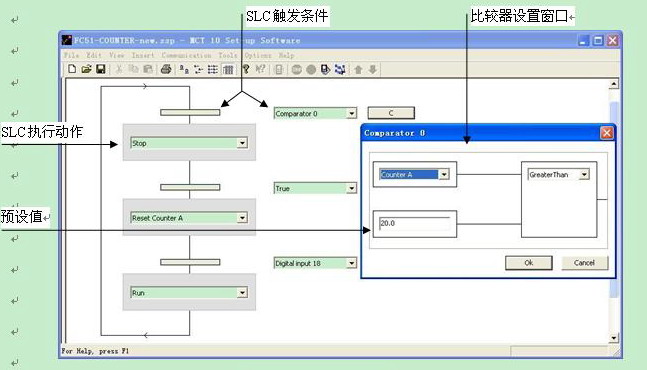The height and width of the screenshot is (370, 647).
Task: Click the Print toolbar icon
Action: 166,69
